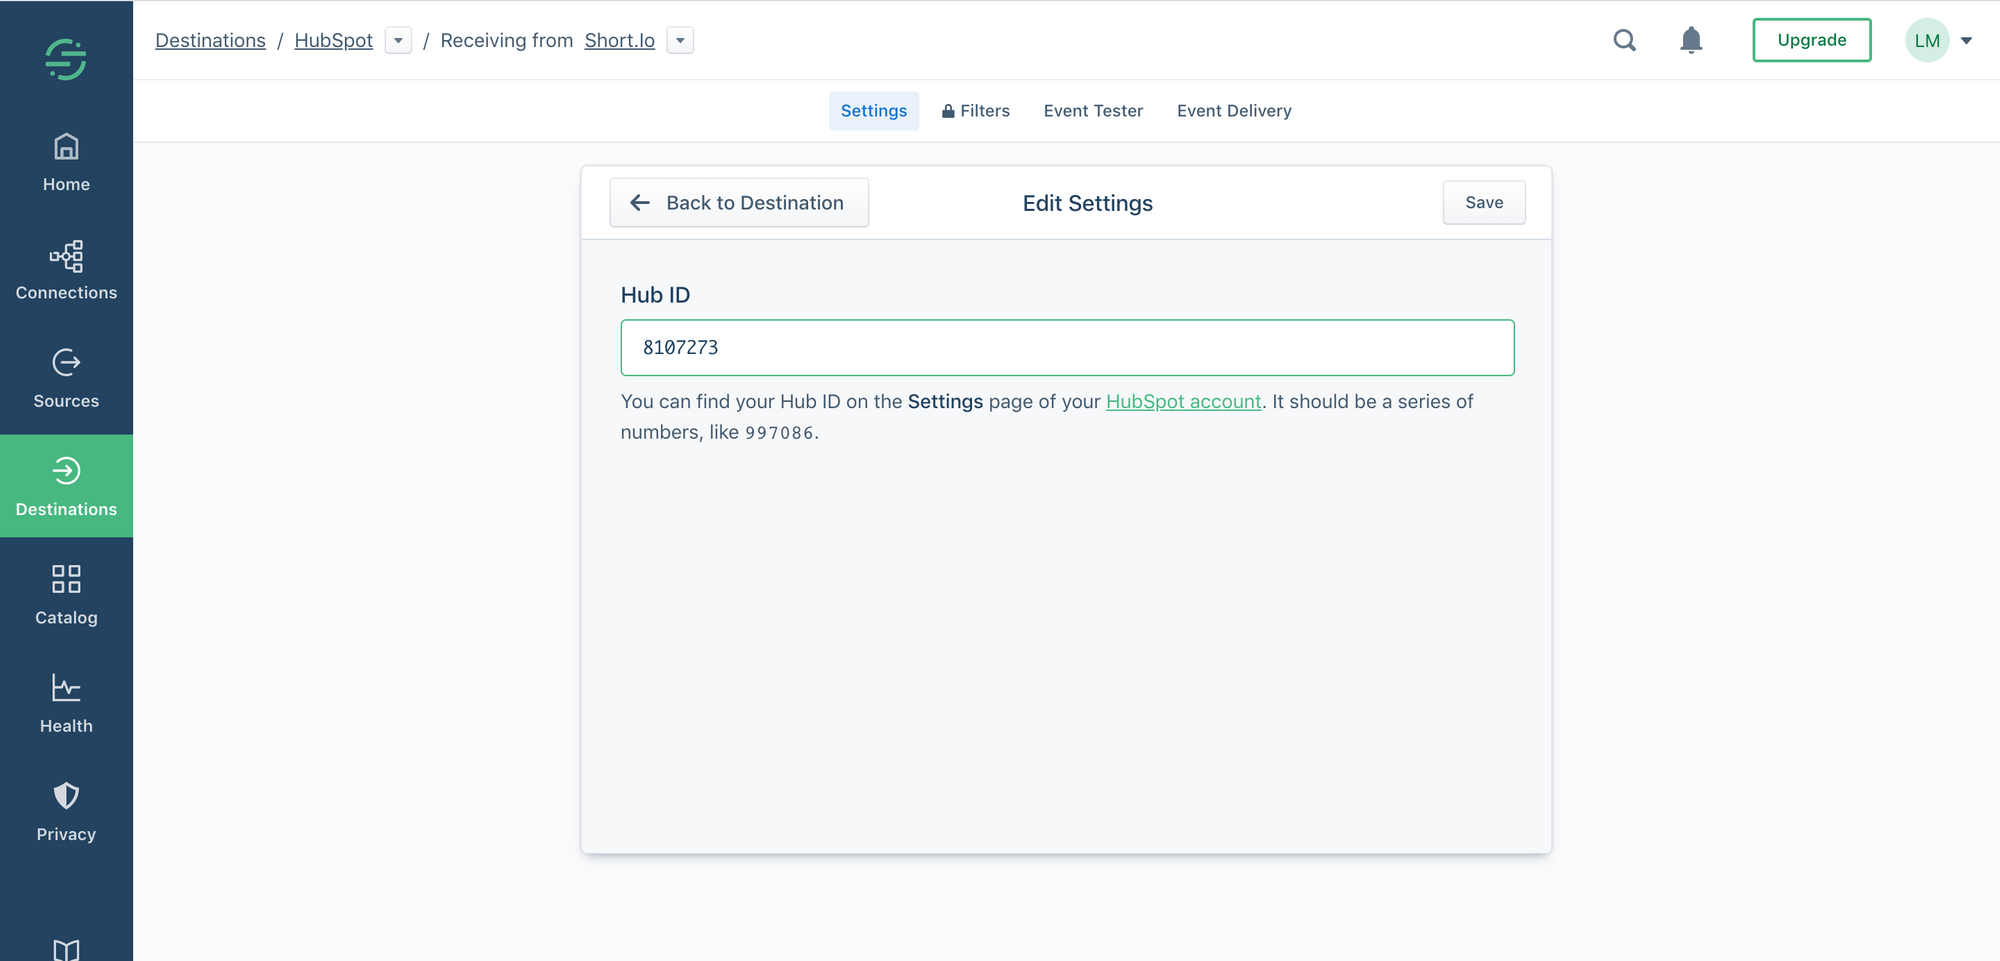
Task: Click the Segment logo at top left
Action: pyautogui.click(x=66, y=58)
